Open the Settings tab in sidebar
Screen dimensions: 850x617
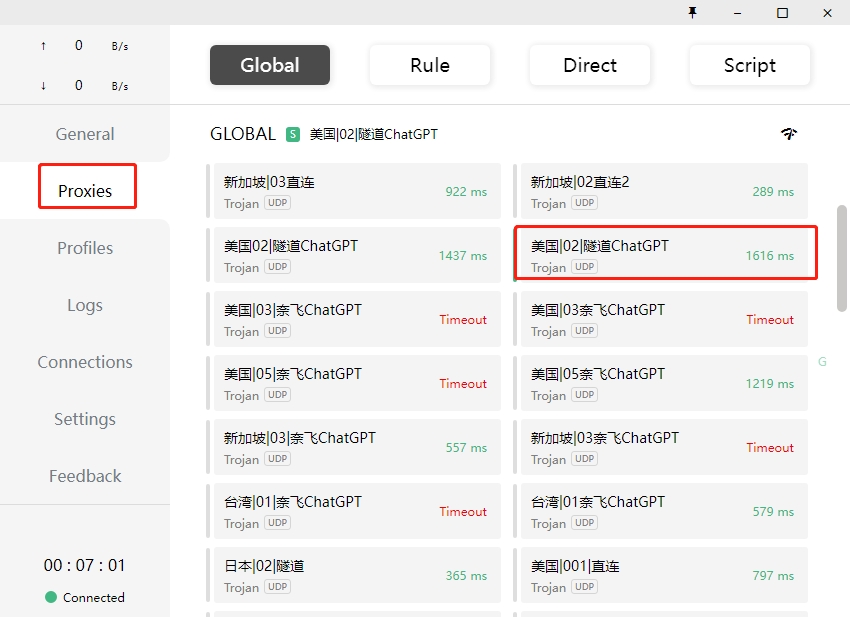[85, 419]
